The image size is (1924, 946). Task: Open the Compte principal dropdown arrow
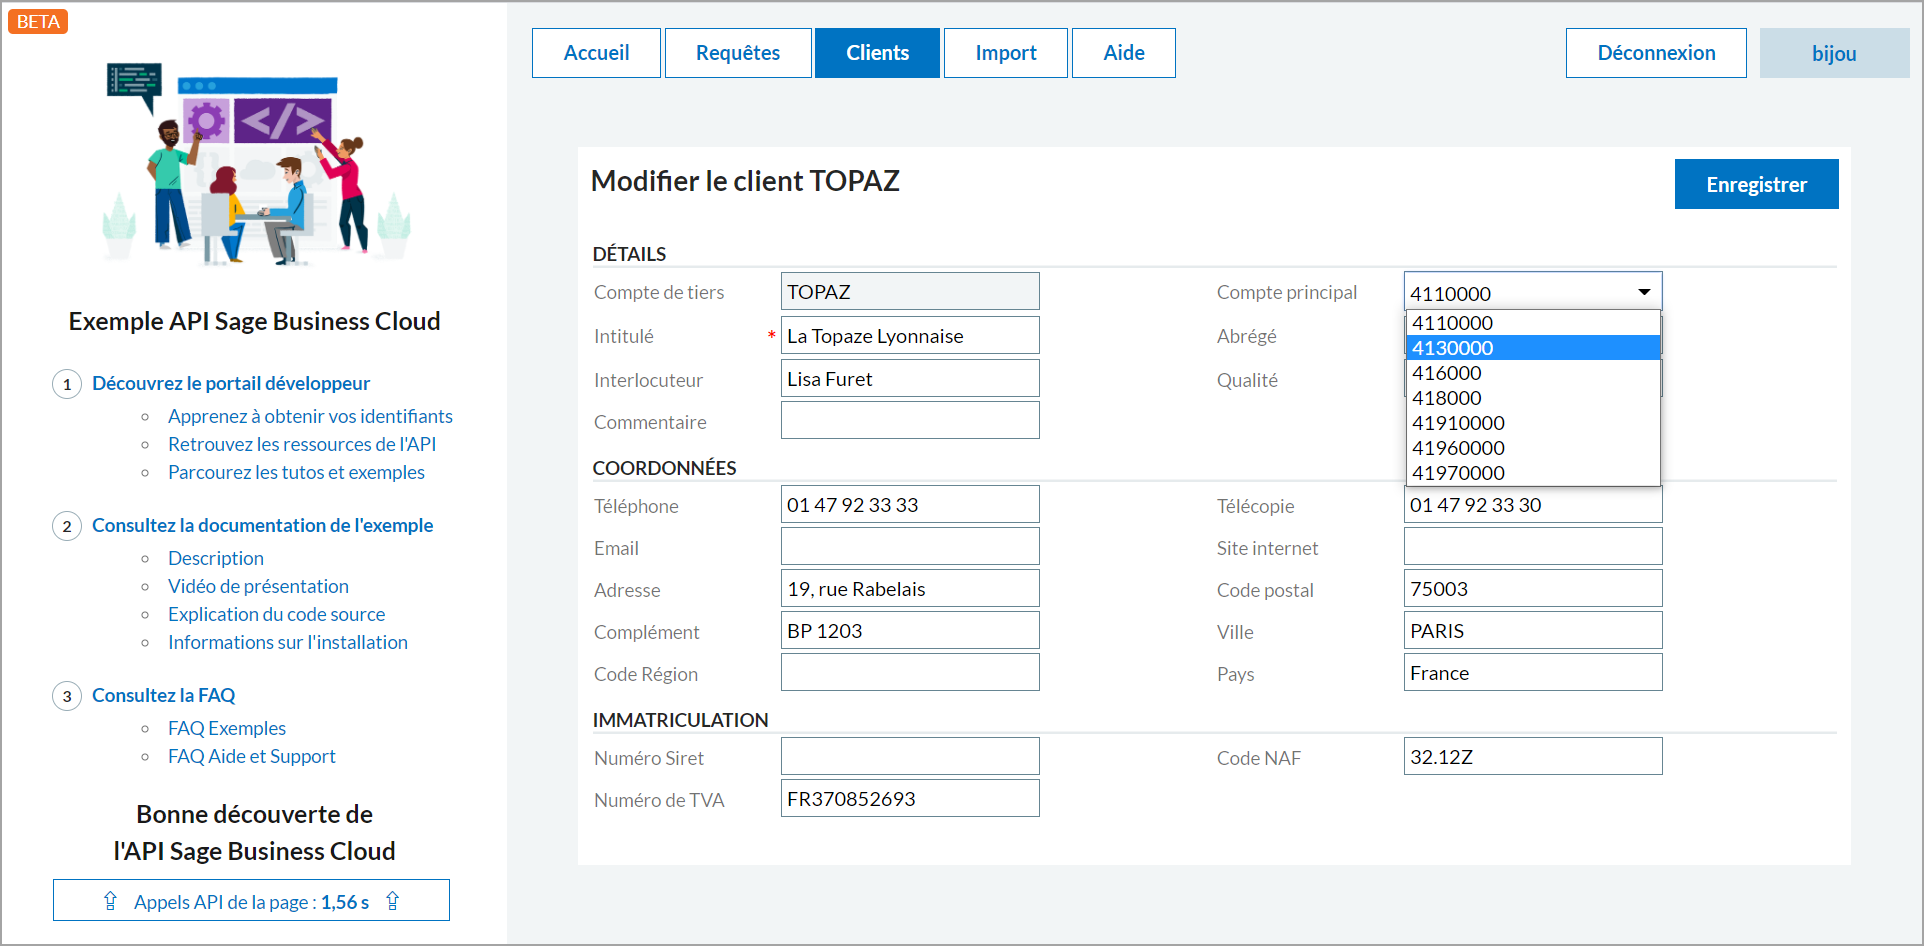tap(1644, 292)
